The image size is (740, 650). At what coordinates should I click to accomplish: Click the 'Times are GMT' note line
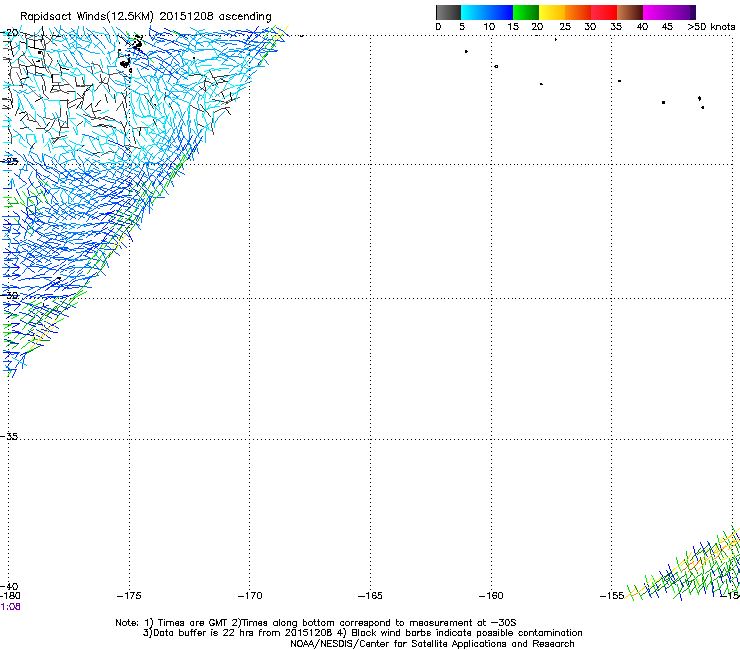coord(316,623)
